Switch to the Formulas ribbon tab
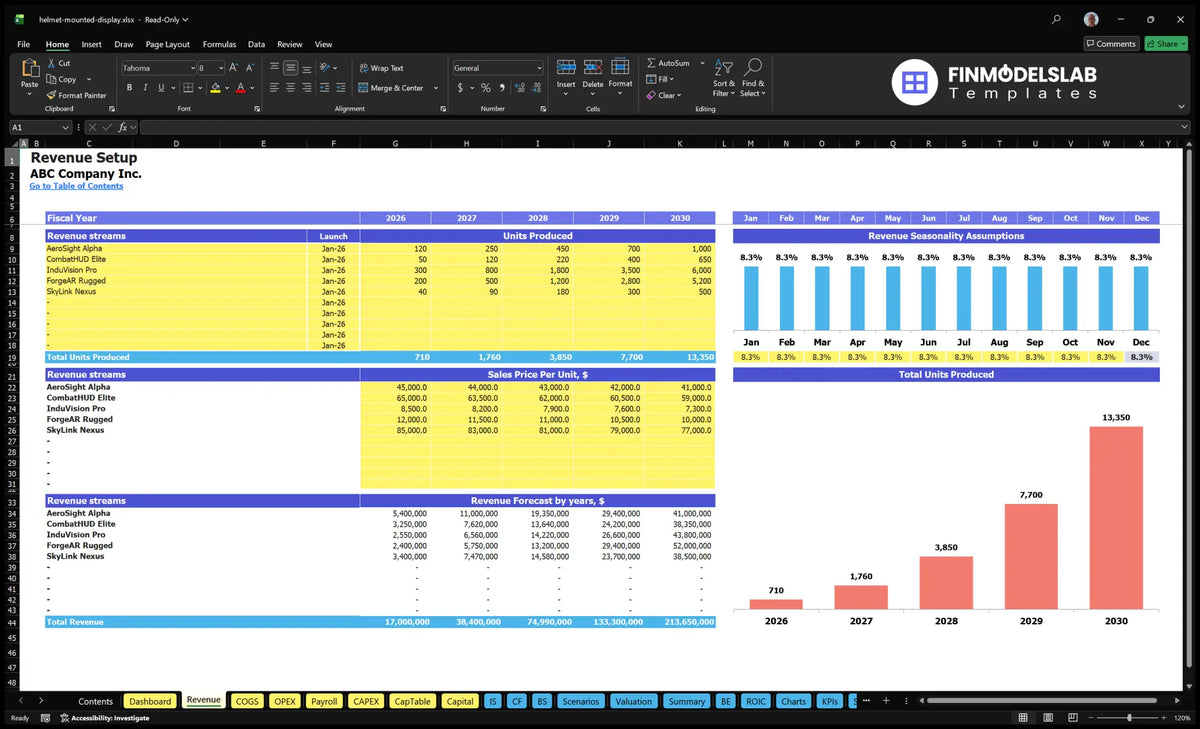This screenshot has height=729, width=1200. tap(219, 44)
